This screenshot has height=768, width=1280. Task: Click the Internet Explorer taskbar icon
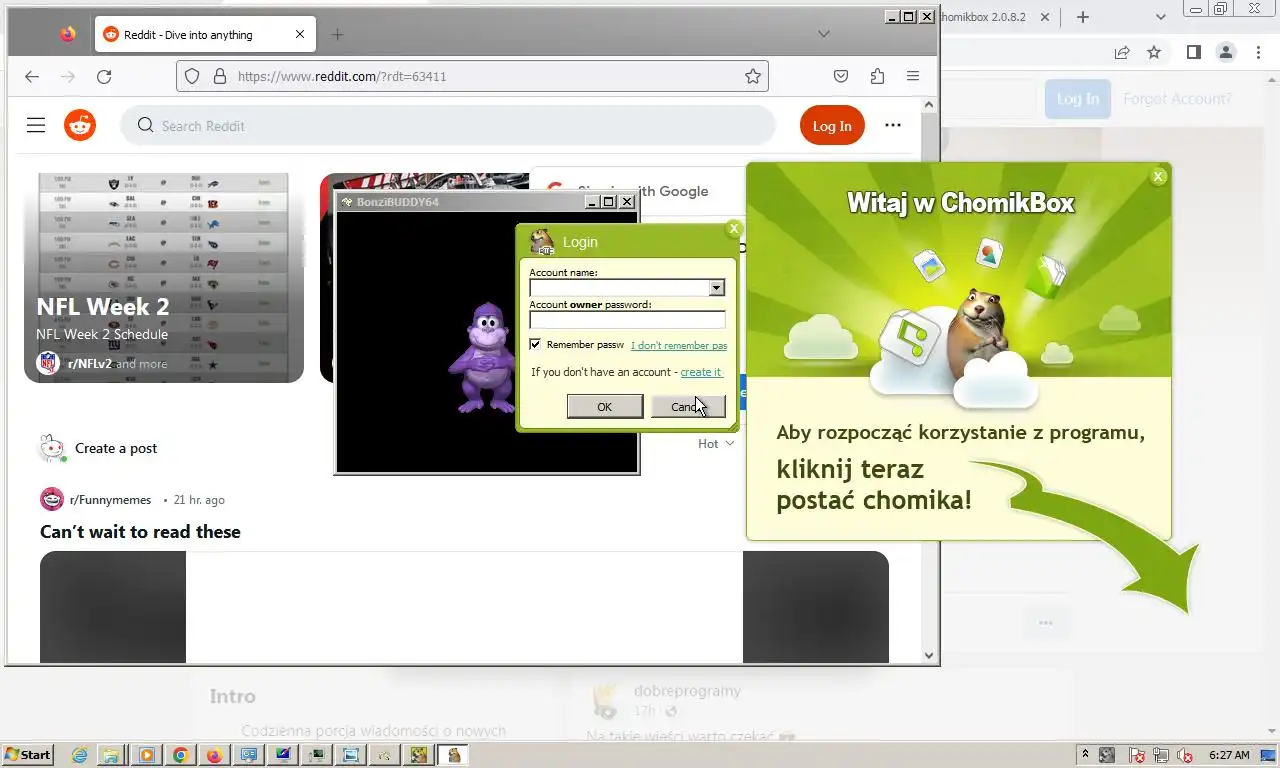80,755
